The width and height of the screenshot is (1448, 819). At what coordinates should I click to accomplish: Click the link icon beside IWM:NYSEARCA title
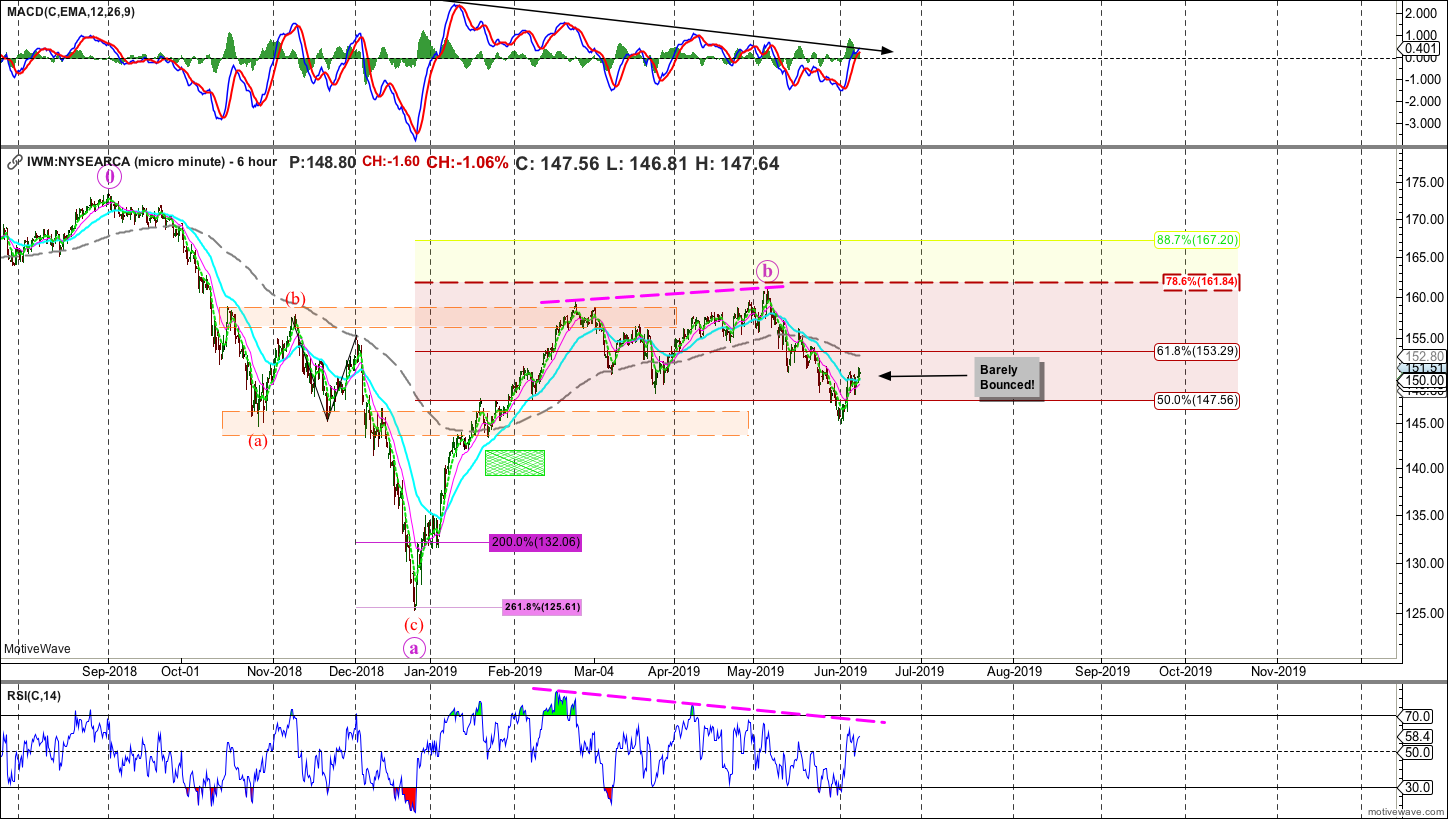[x=14, y=161]
